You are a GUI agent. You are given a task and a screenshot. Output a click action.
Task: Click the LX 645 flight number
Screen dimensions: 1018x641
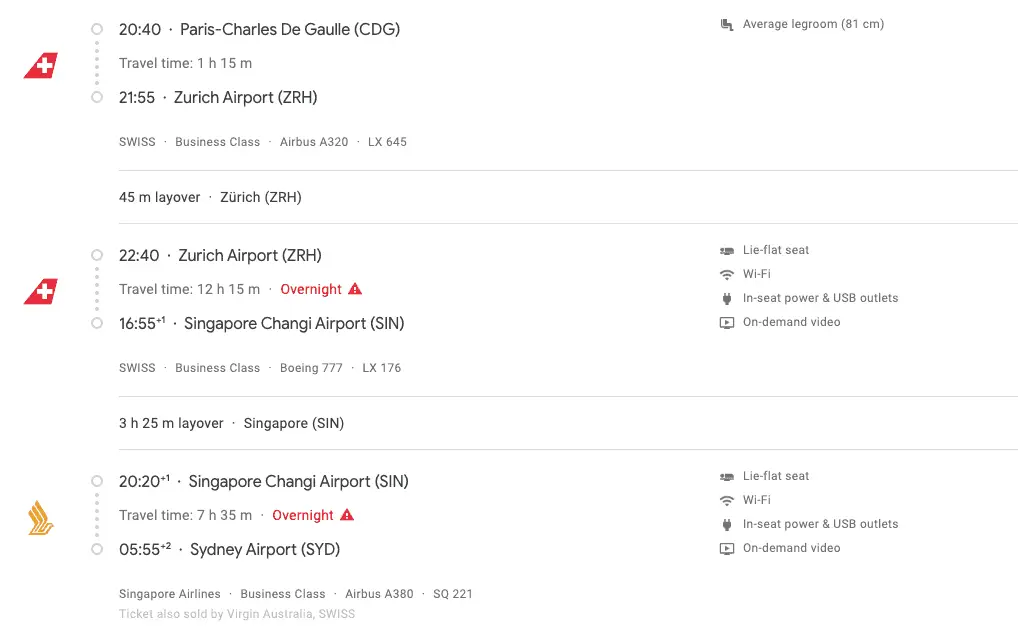(387, 142)
